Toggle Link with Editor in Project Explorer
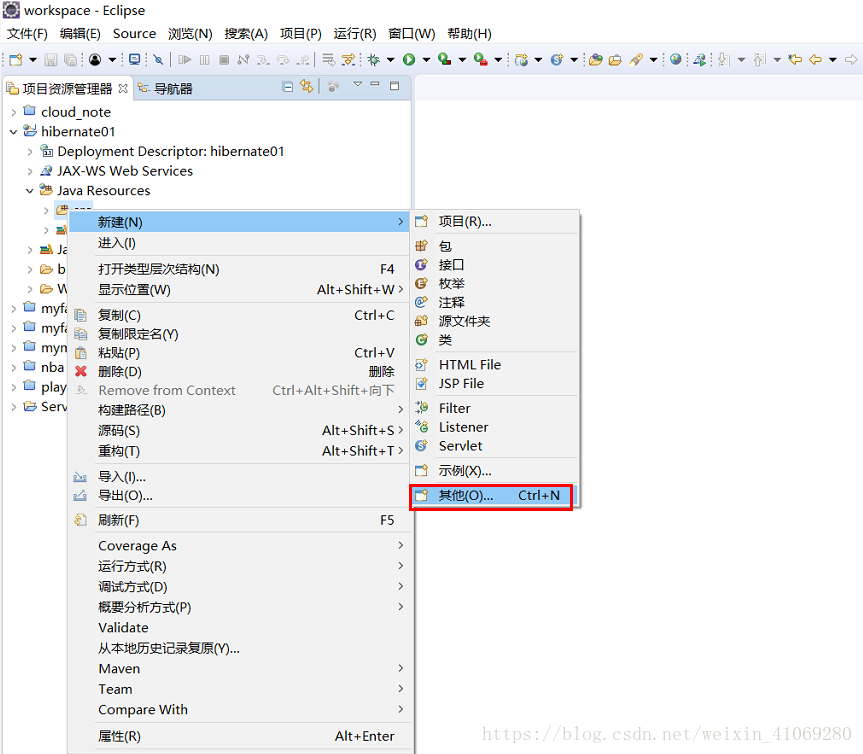The height and width of the screenshot is (754, 863). pos(307,86)
